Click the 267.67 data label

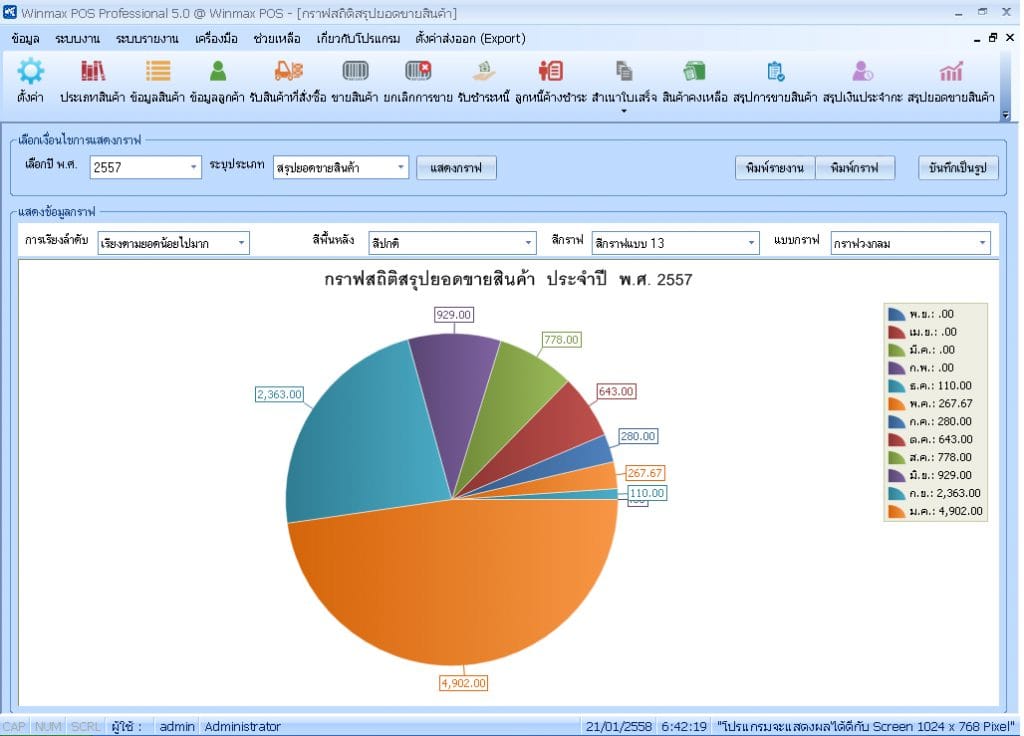click(x=645, y=473)
